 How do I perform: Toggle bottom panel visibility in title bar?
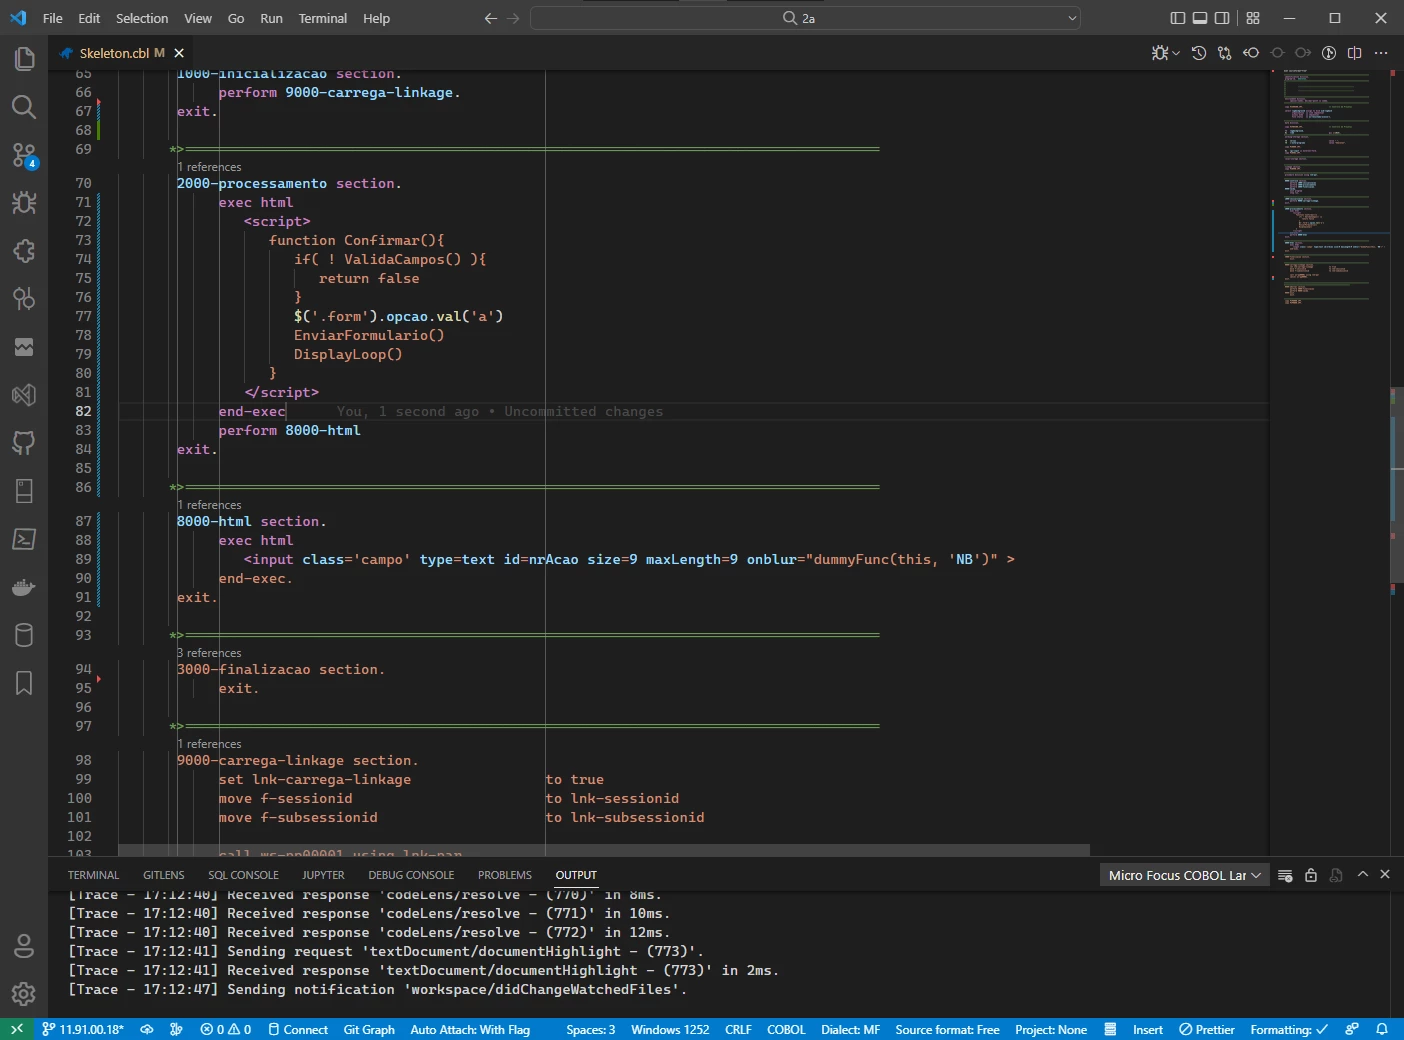1200,18
